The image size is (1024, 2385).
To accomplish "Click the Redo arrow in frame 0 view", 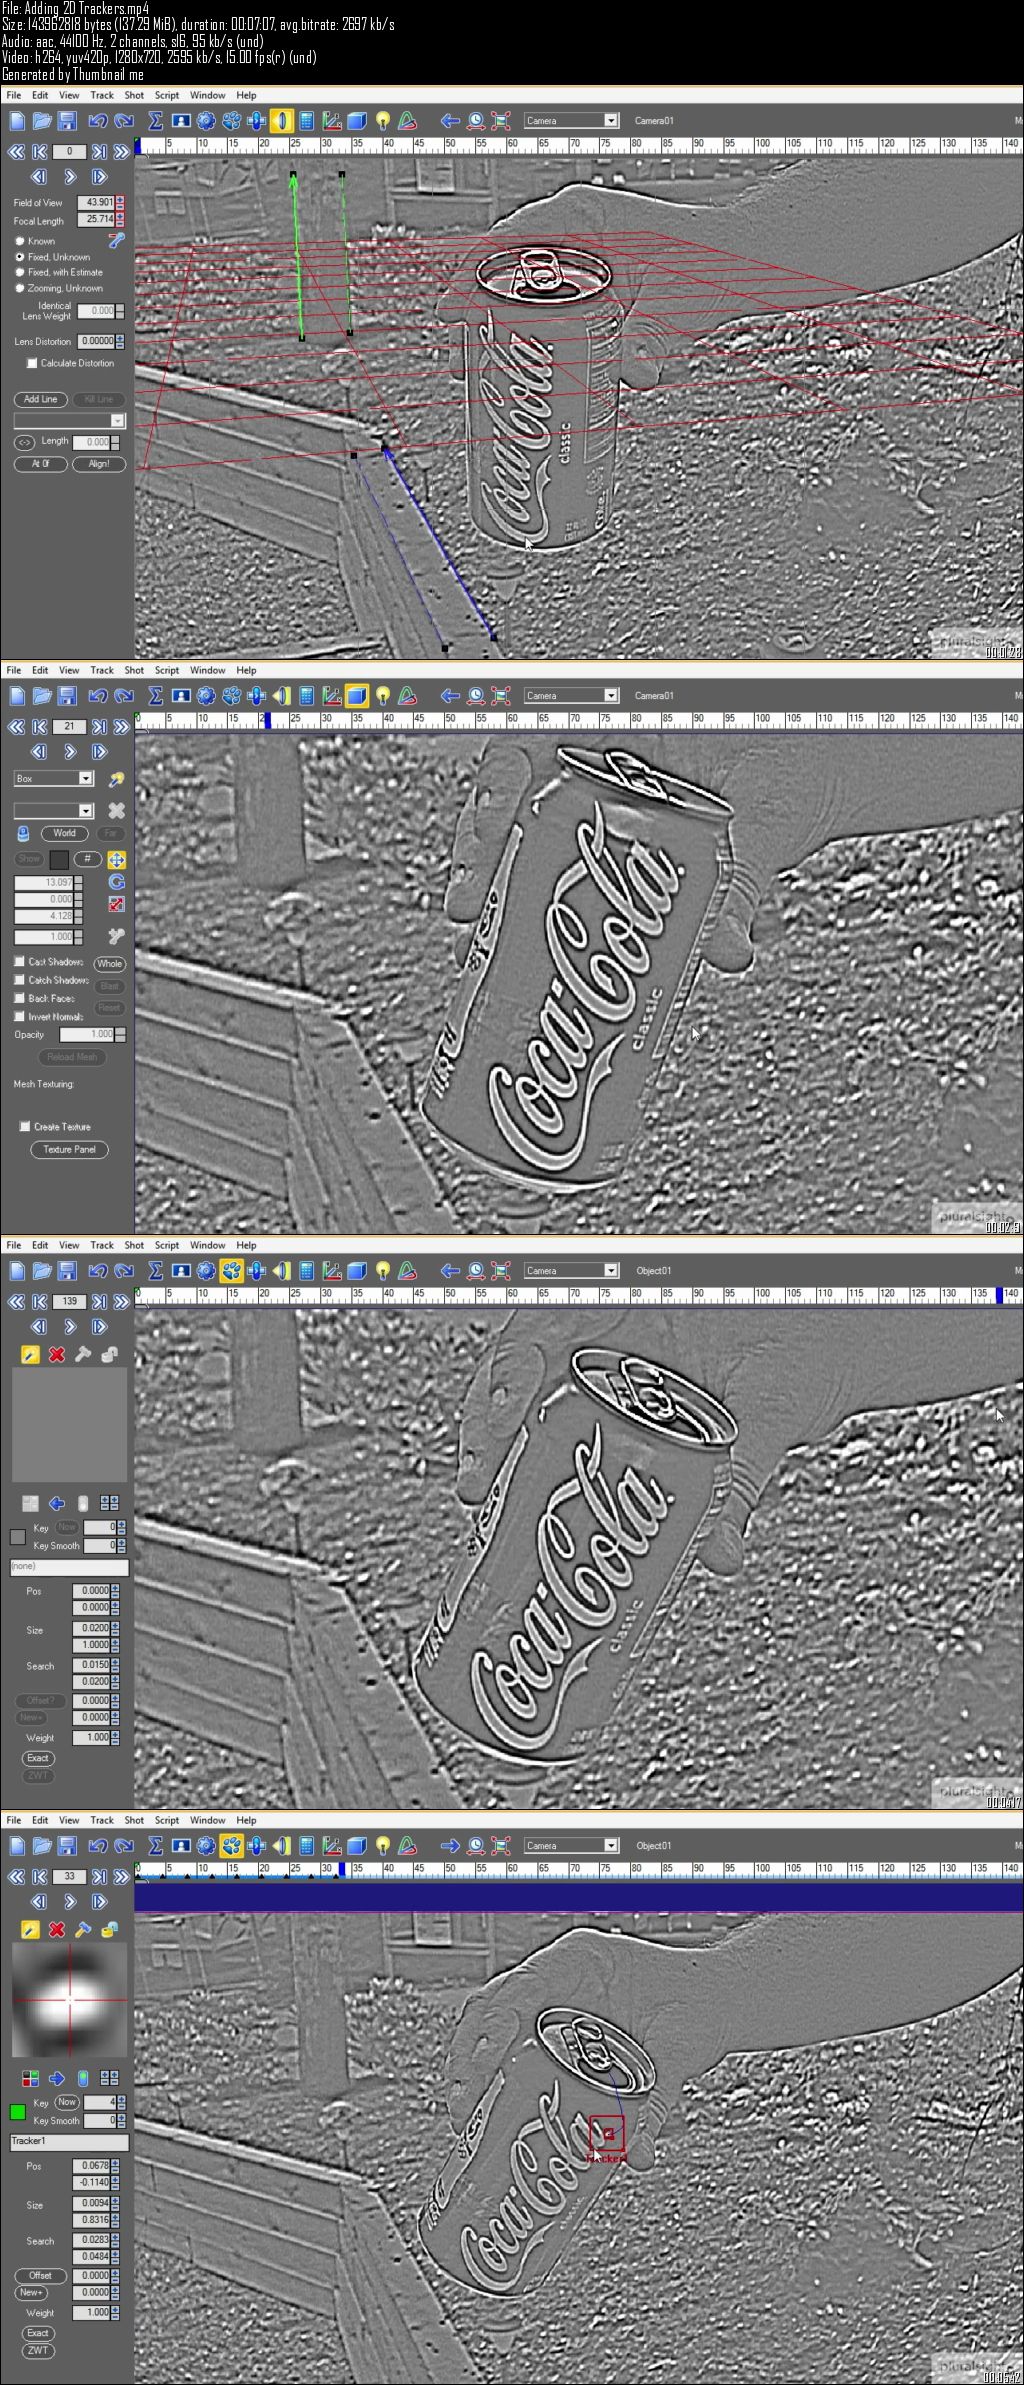I will point(124,121).
